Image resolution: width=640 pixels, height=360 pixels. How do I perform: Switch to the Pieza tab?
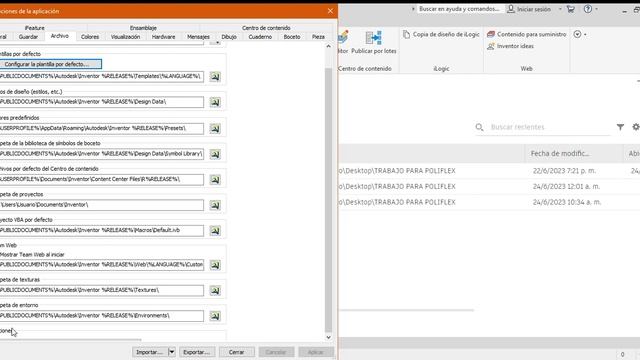coord(318,37)
